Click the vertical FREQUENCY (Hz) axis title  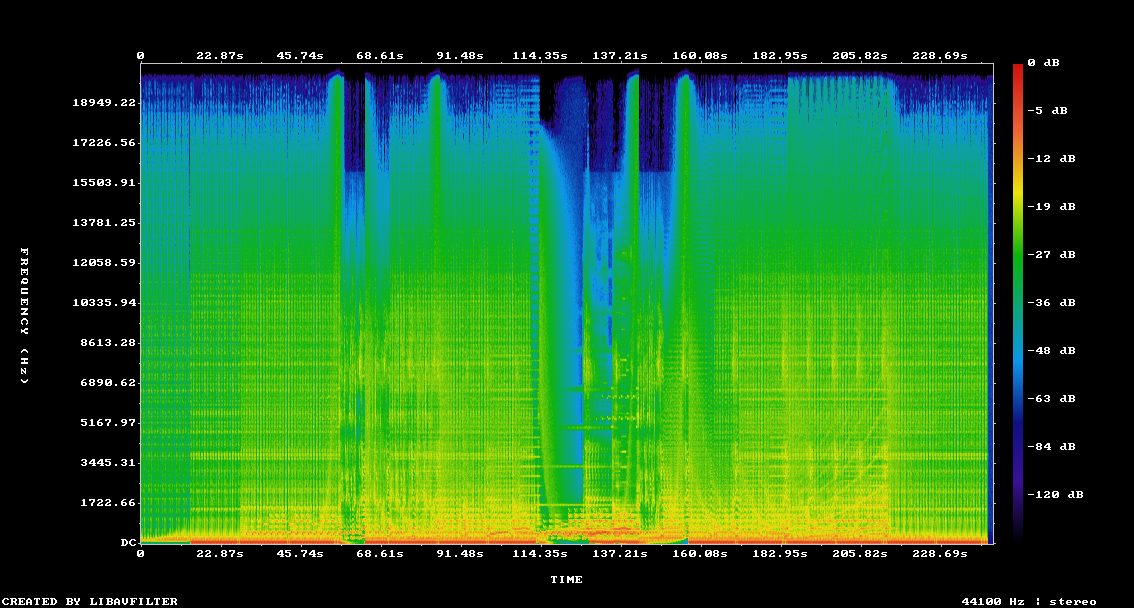[26, 316]
